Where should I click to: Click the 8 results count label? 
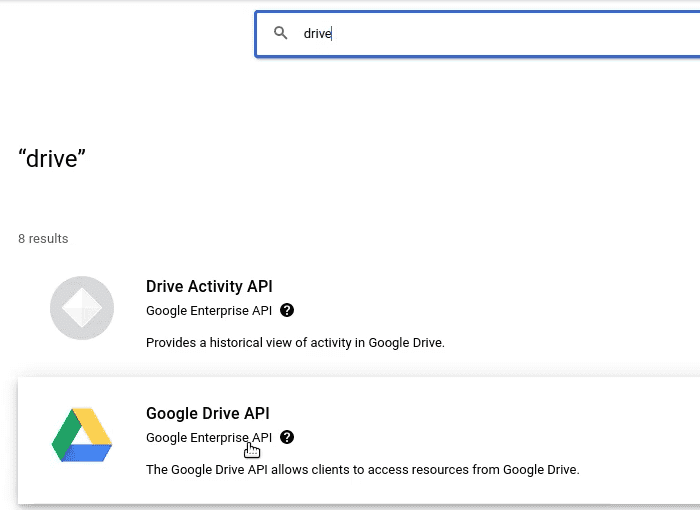pyautogui.click(x=43, y=238)
